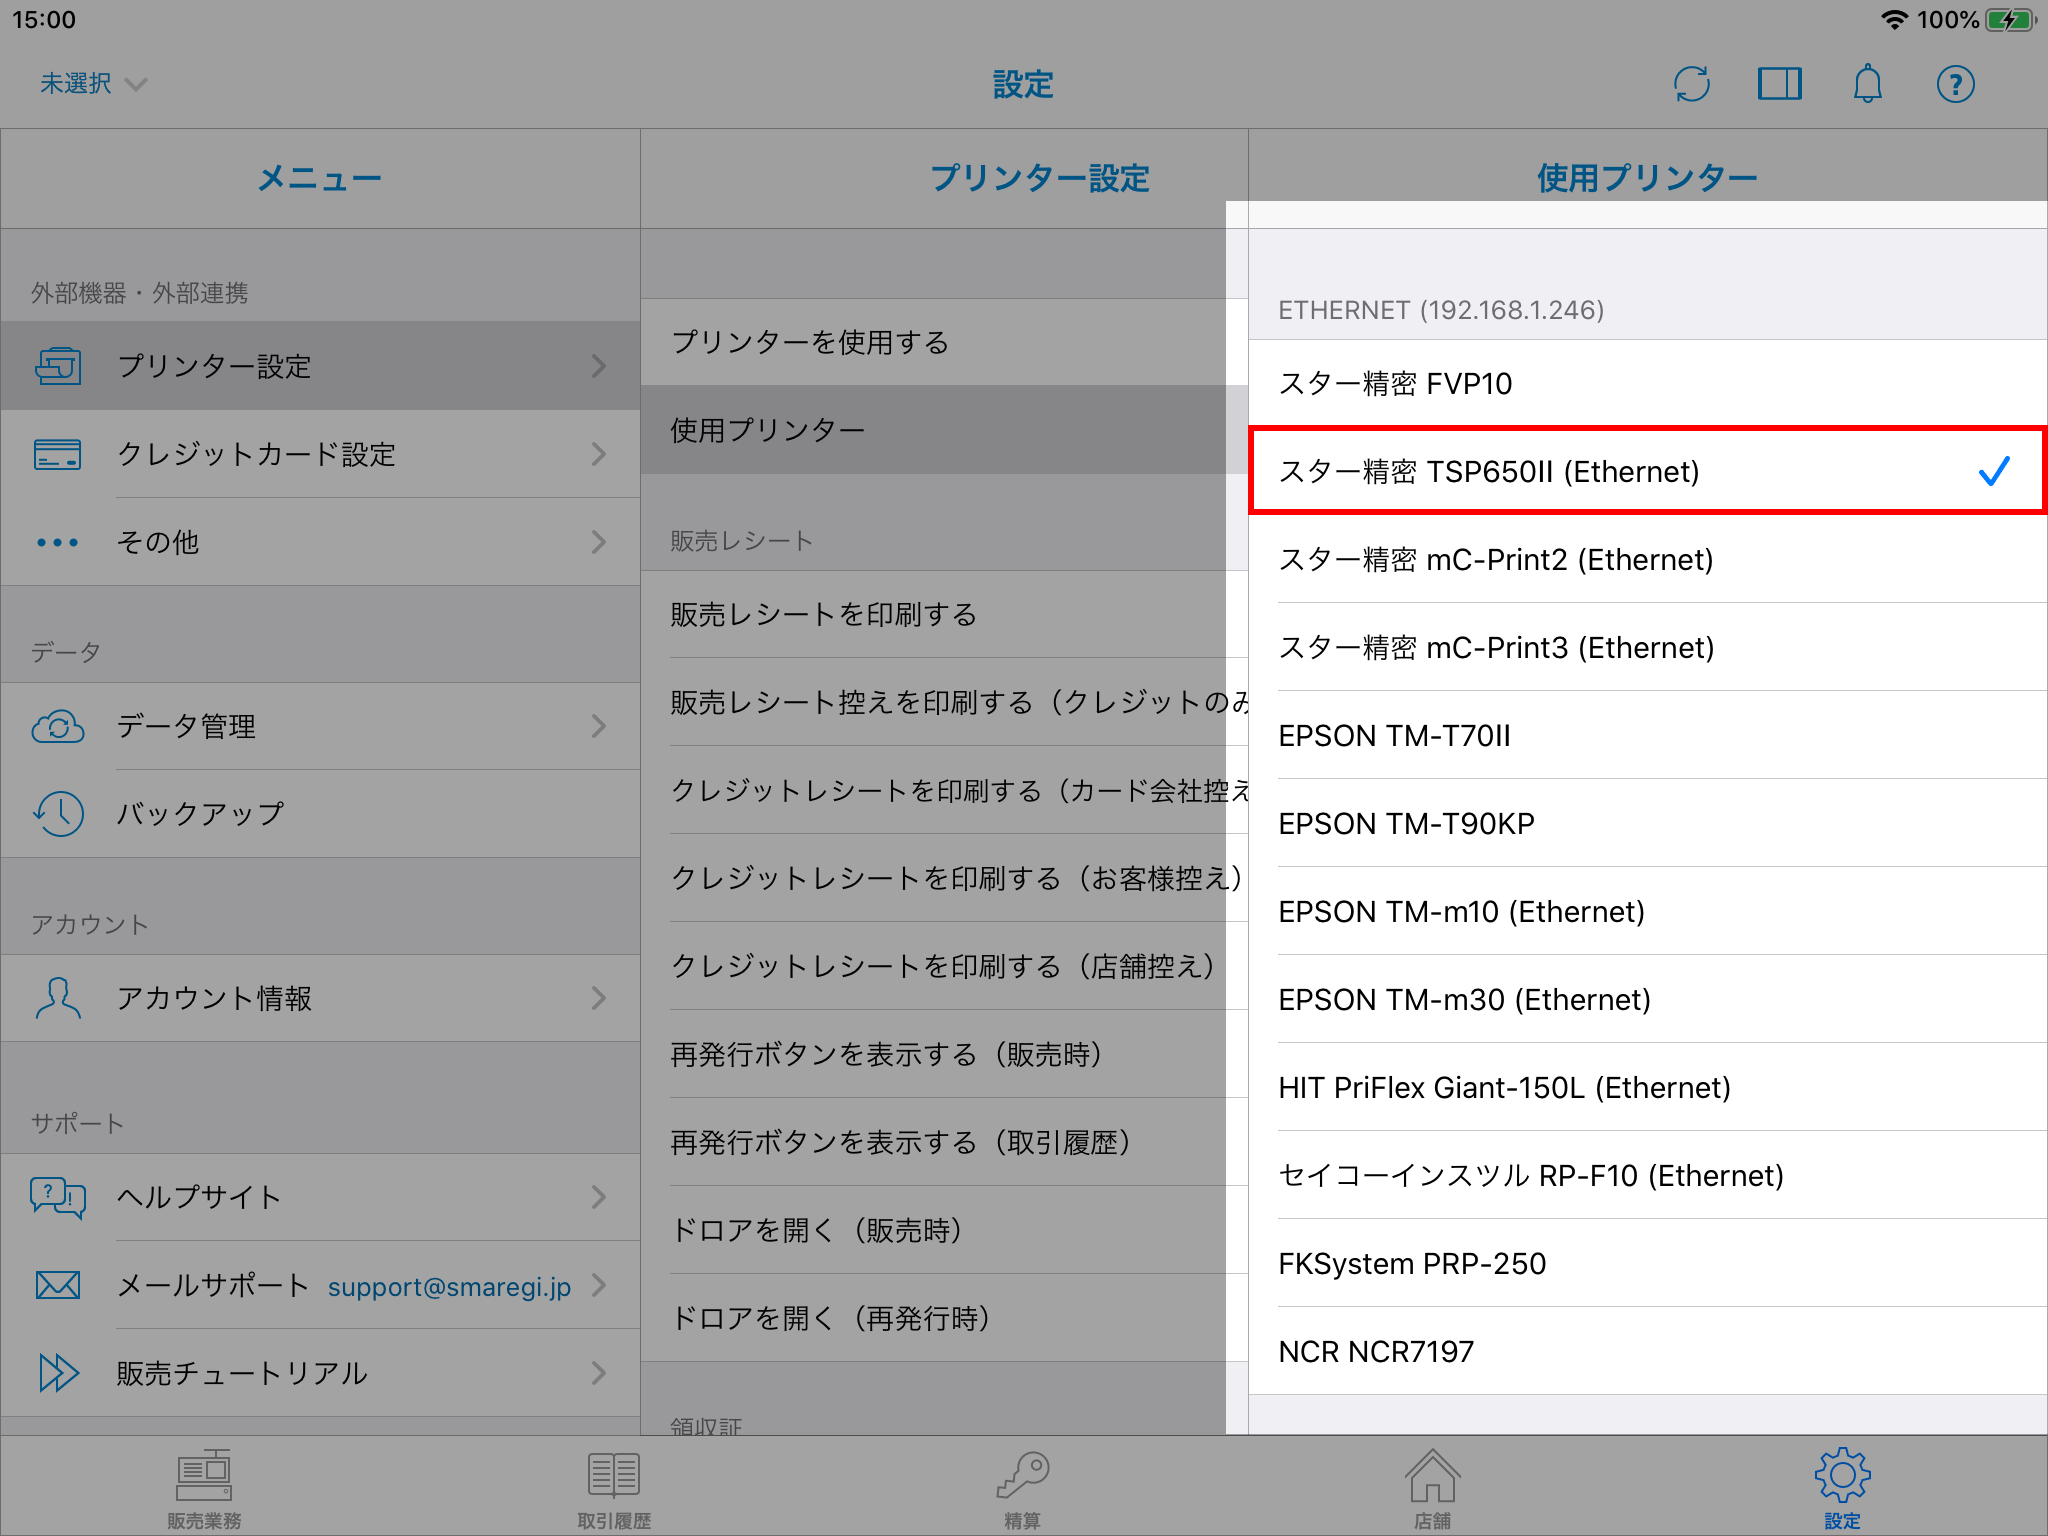Image resolution: width=2048 pixels, height=1536 pixels.
Task: Open バックアップ menu entry
Action: coord(320,814)
